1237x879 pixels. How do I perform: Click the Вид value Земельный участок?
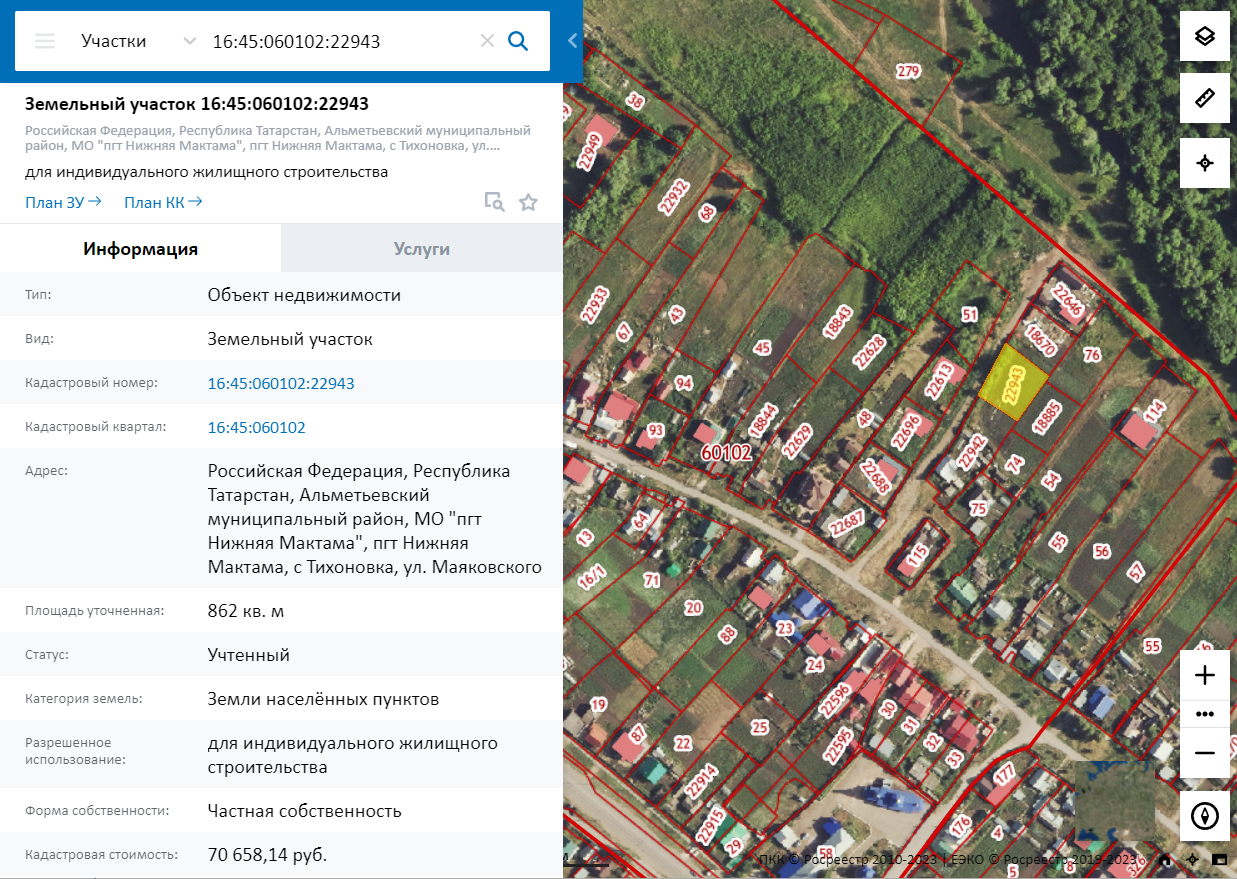[x=290, y=339]
